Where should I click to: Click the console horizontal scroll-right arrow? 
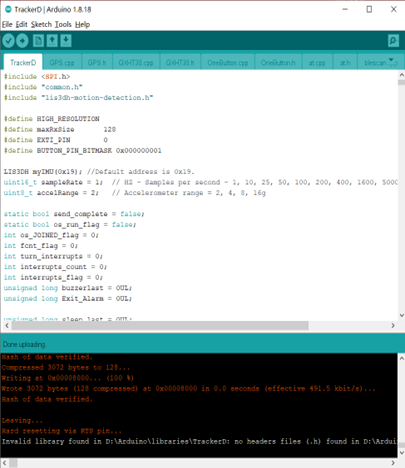coord(393,463)
